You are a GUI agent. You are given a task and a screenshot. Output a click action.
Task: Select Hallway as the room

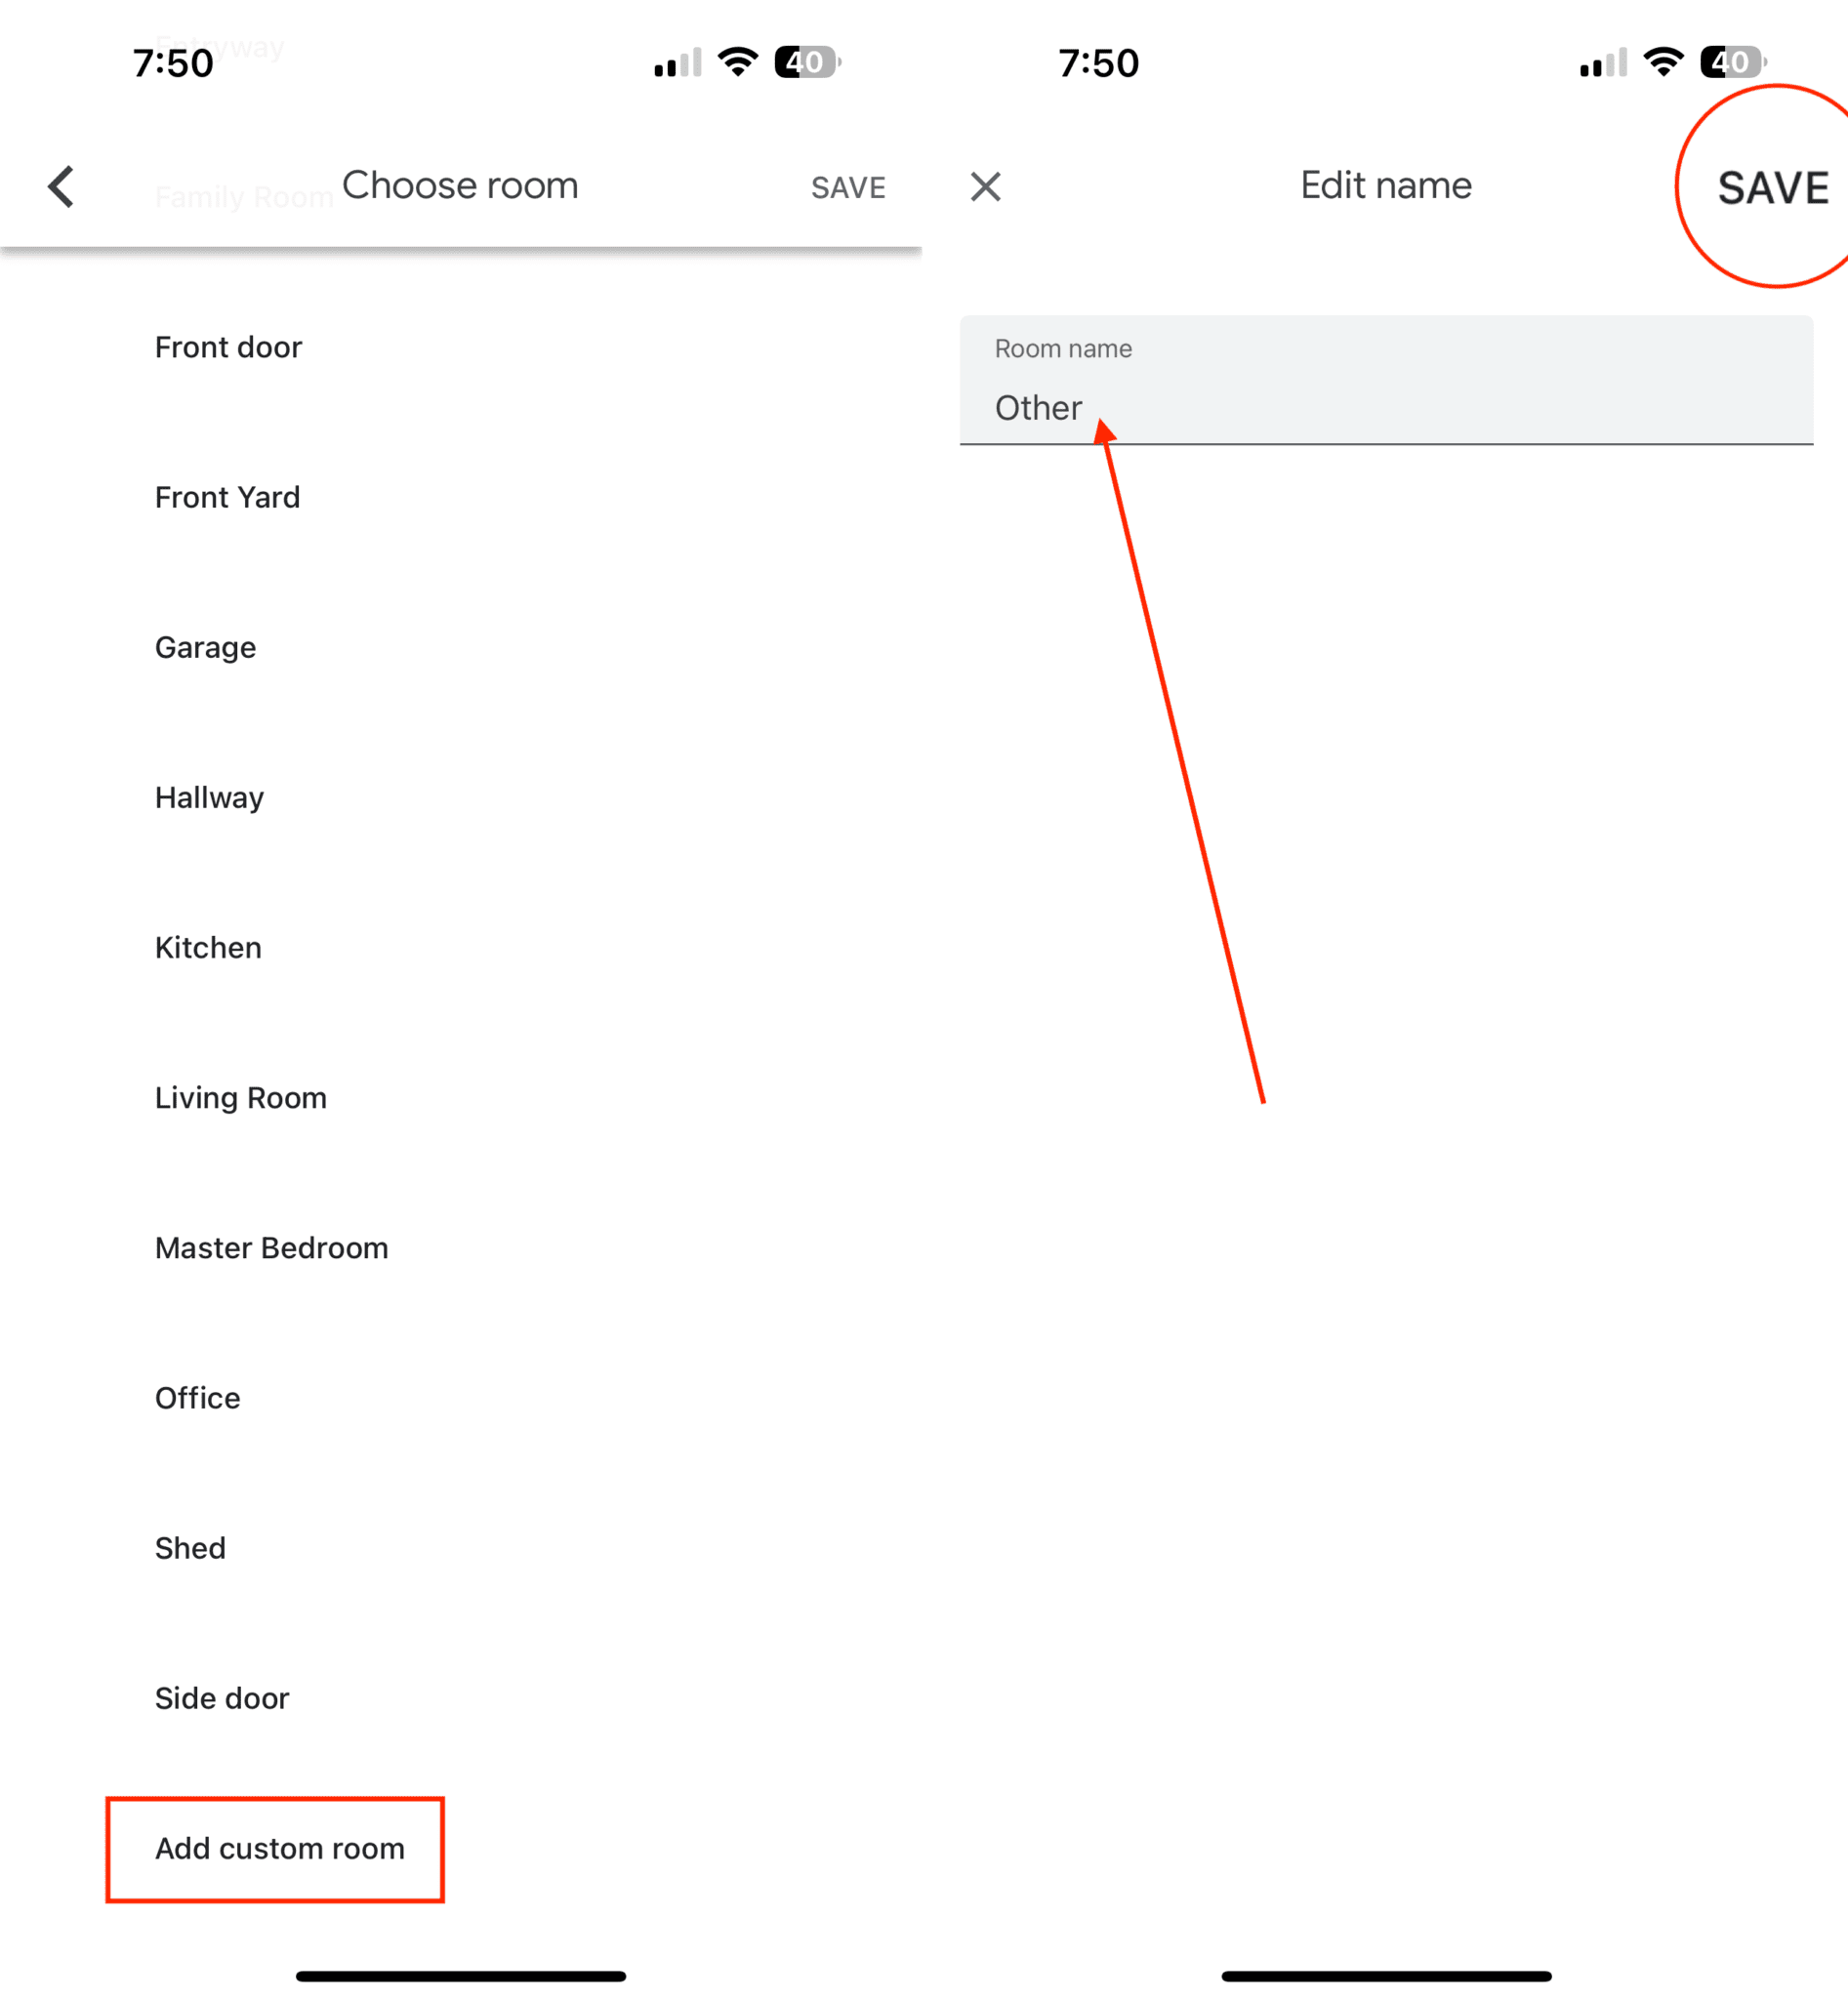209,797
